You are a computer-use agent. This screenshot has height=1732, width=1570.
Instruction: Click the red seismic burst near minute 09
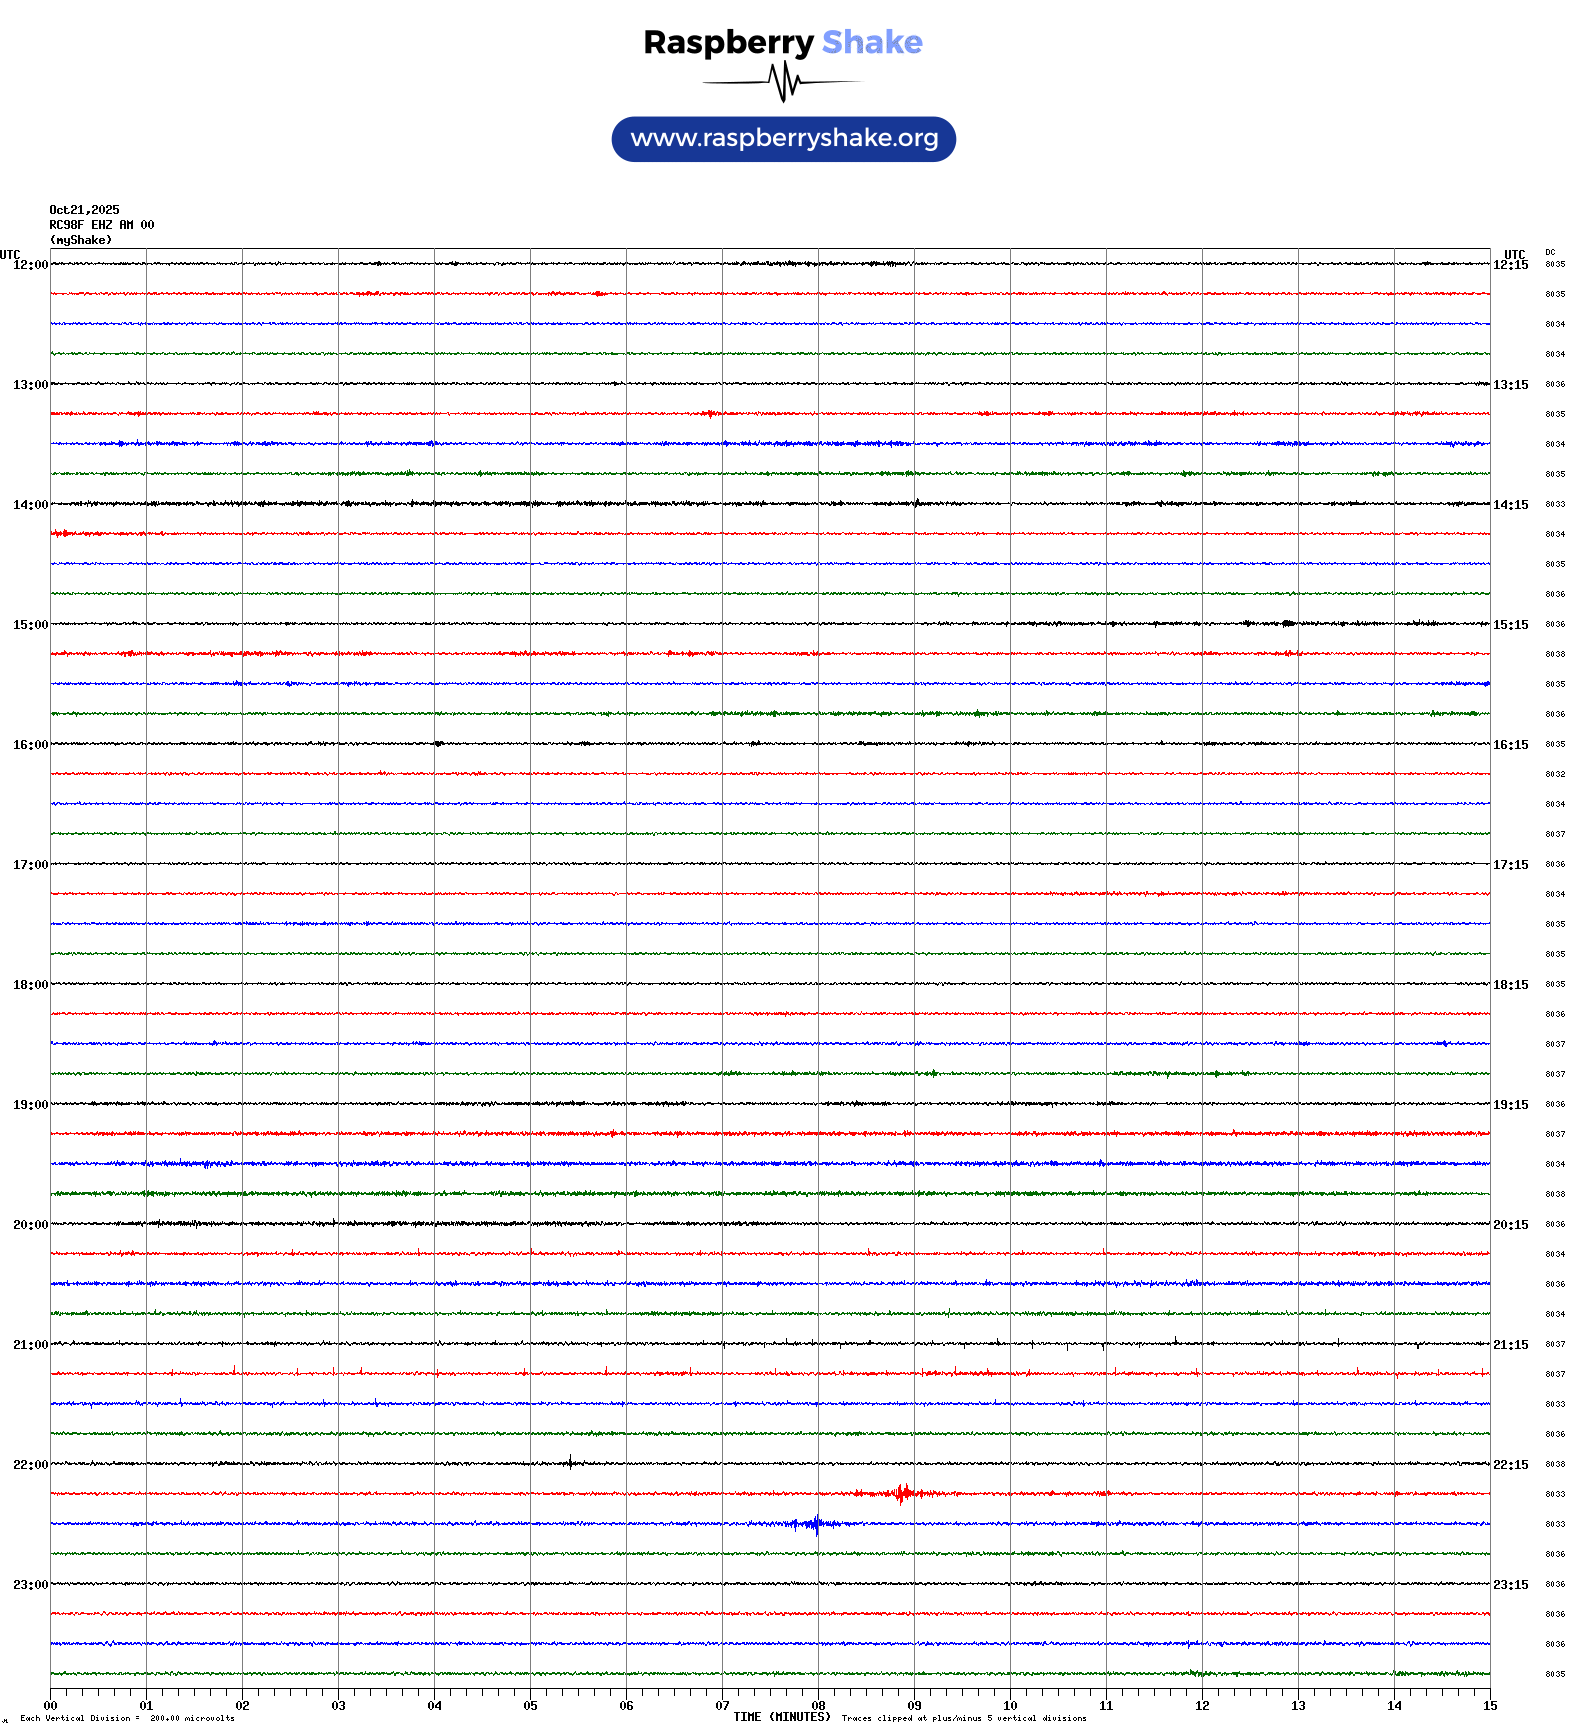(902, 1494)
